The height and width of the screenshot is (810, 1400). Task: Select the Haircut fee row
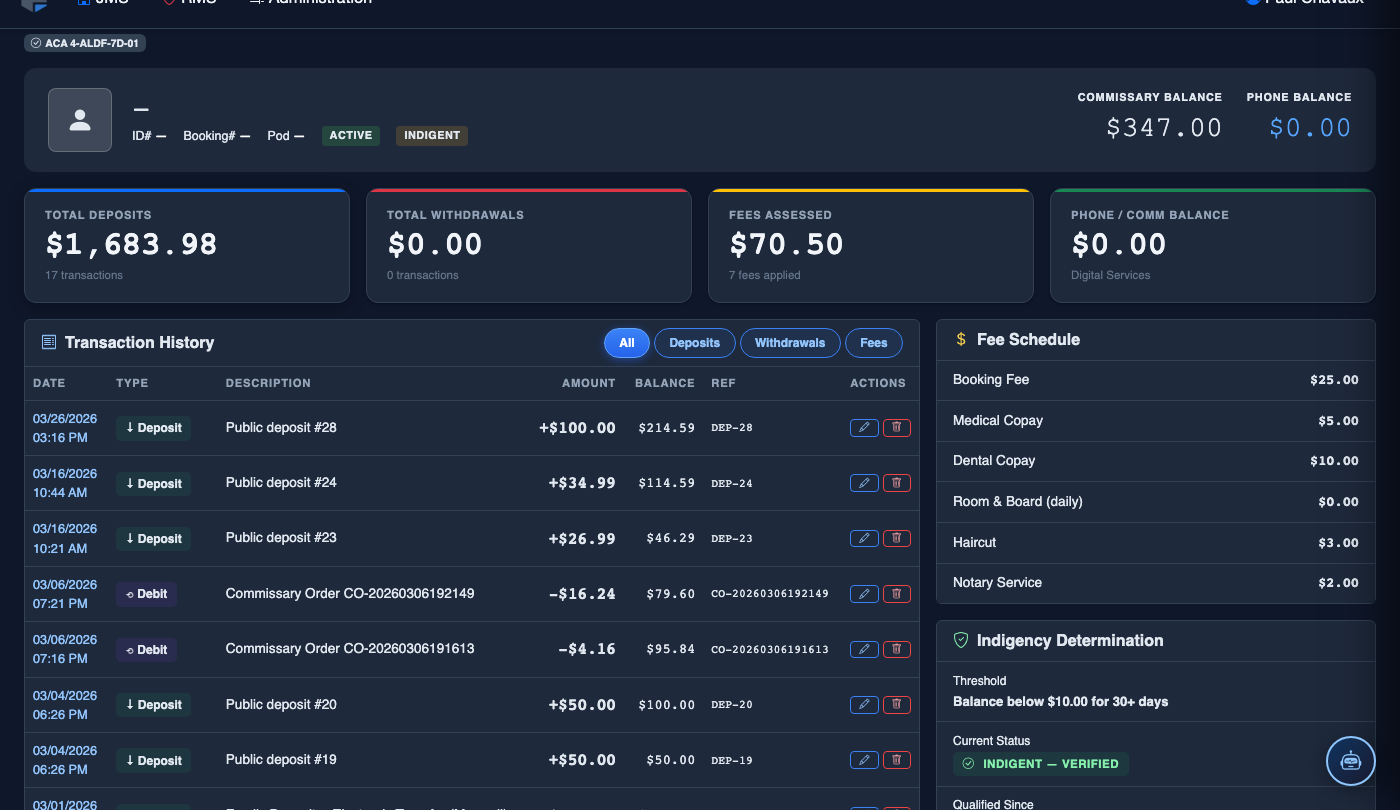click(1156, 543)
